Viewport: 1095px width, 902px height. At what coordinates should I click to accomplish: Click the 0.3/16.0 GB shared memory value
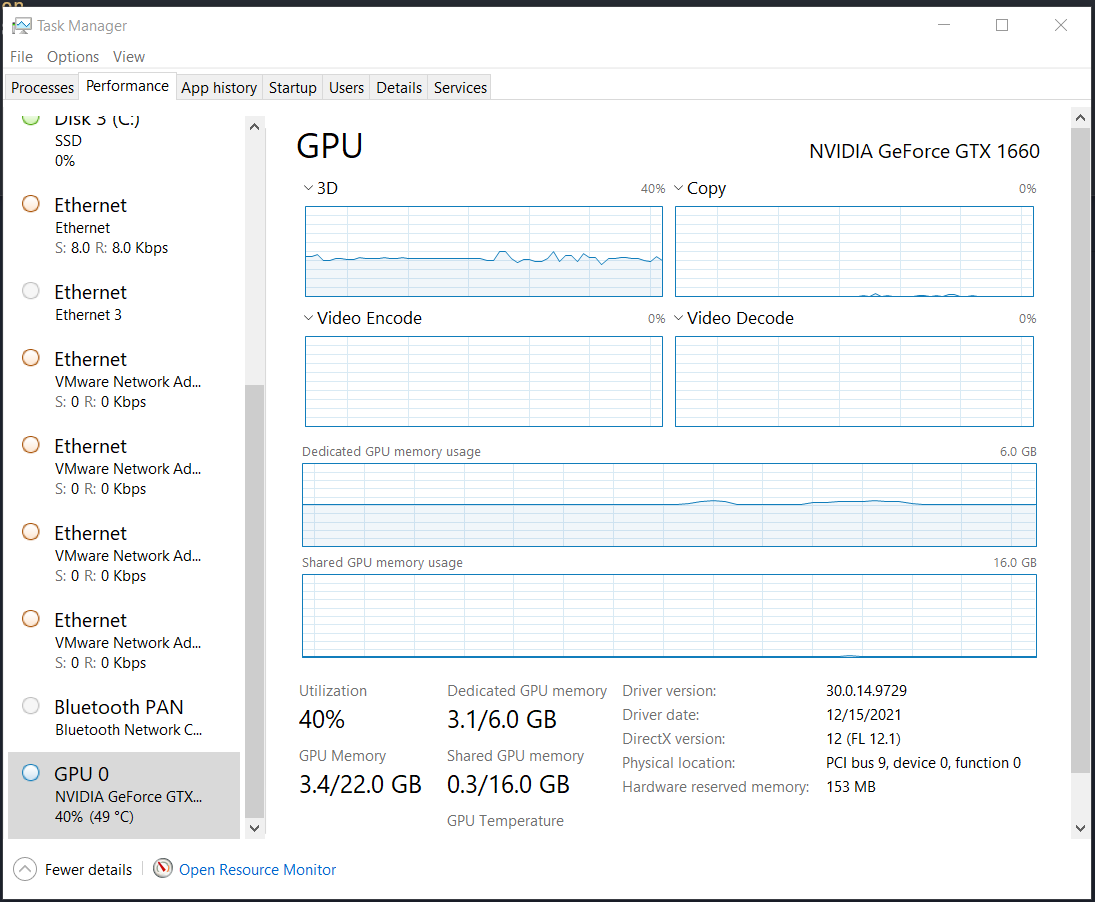pyautogui.click(x=508, y=784)
